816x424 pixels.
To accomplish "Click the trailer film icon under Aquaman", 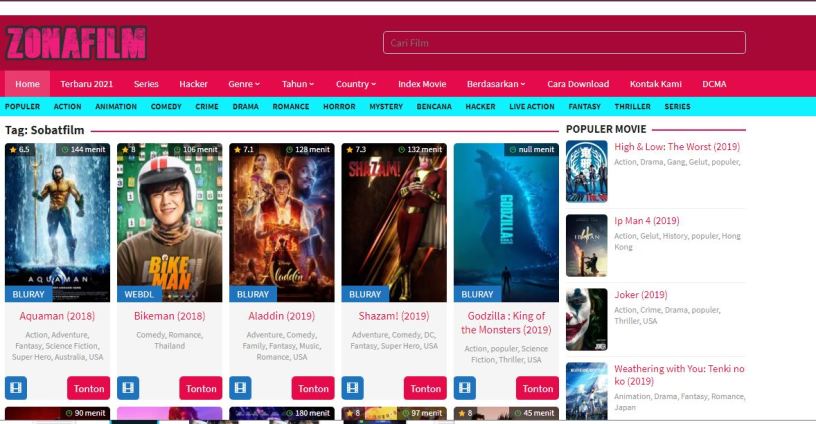I will pyautogui.click(x=16, y=388).
